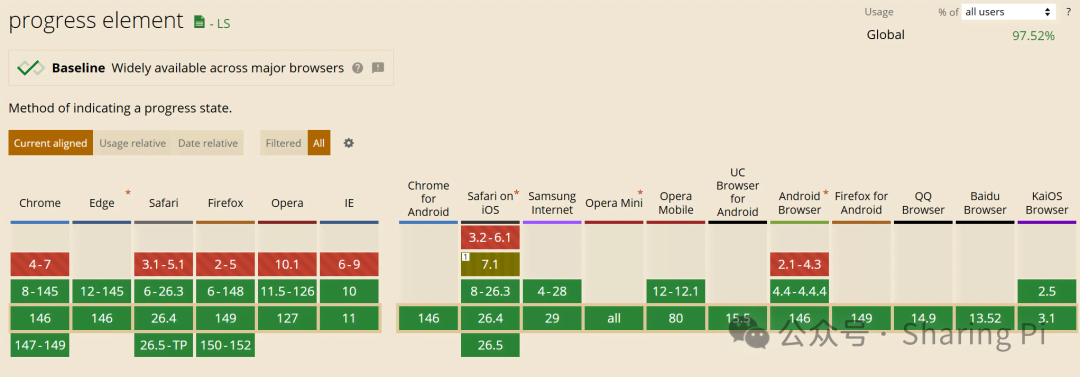Switch to Date relative view
Image resolution: width=1080 pixels, height=377 pixels.
click(207, 143)
